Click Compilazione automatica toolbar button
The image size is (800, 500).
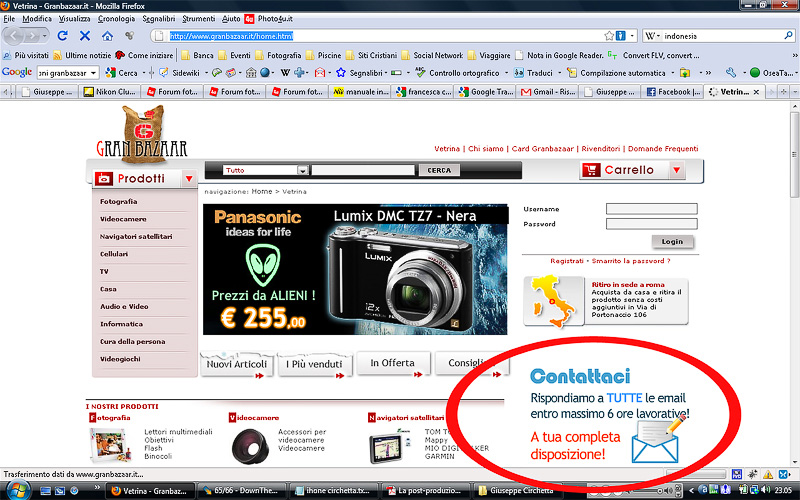(x=616, y=73)
